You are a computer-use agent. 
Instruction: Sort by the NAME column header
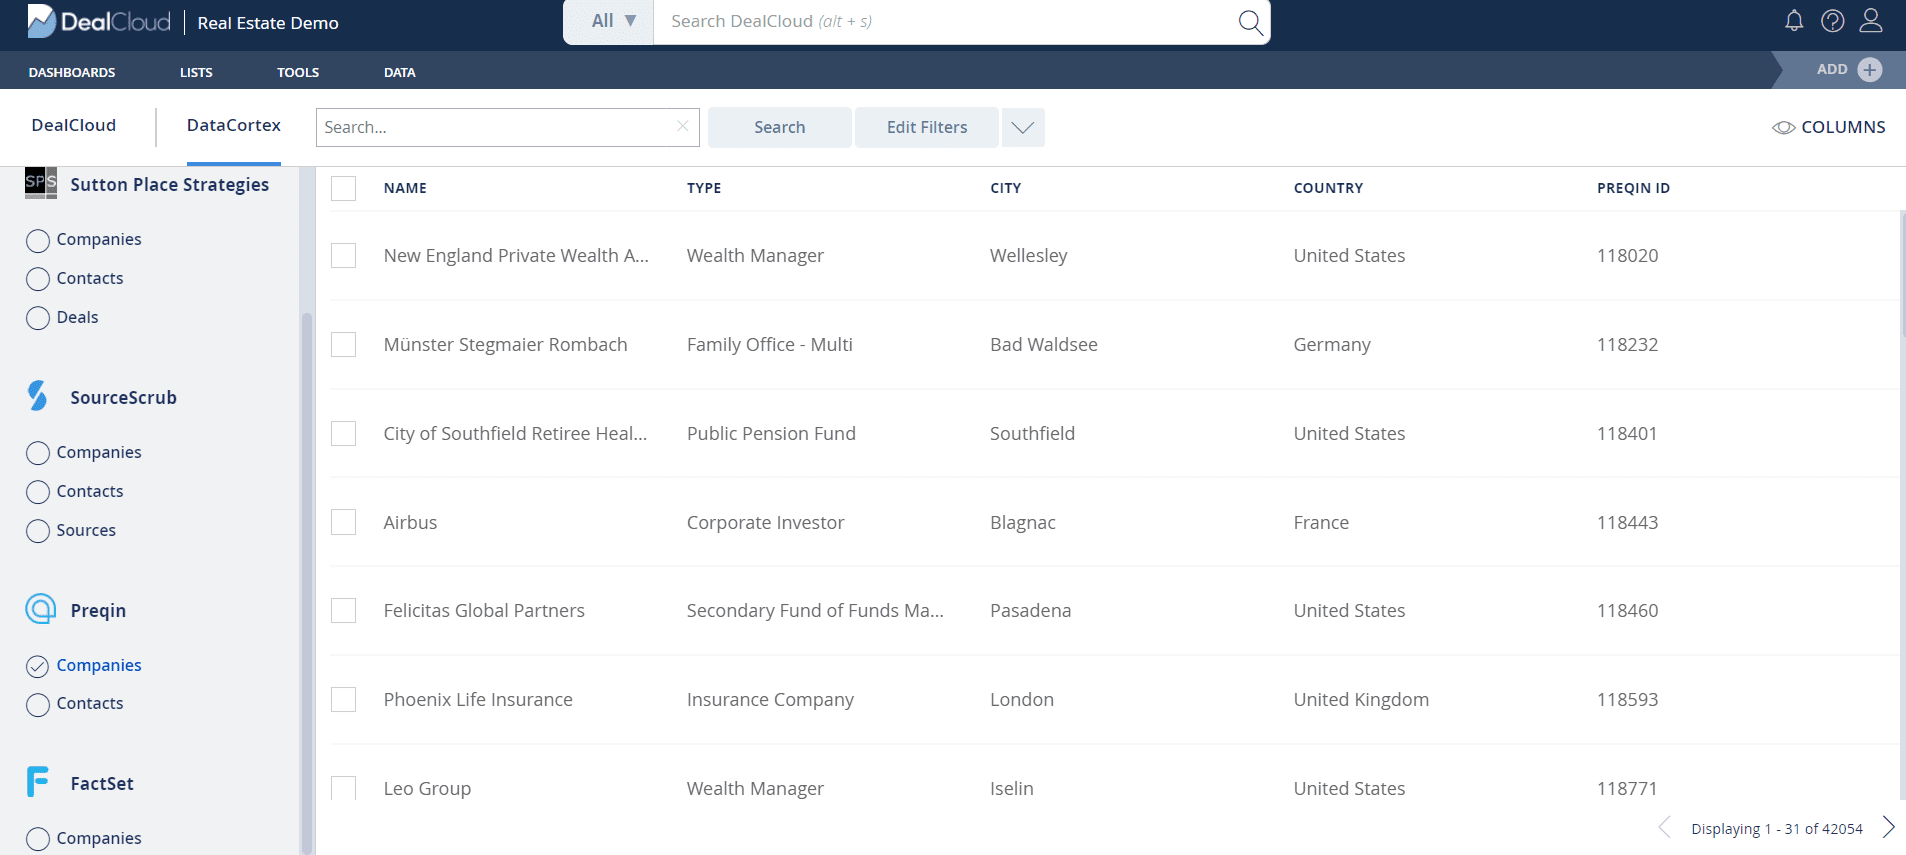pos(405,188)
